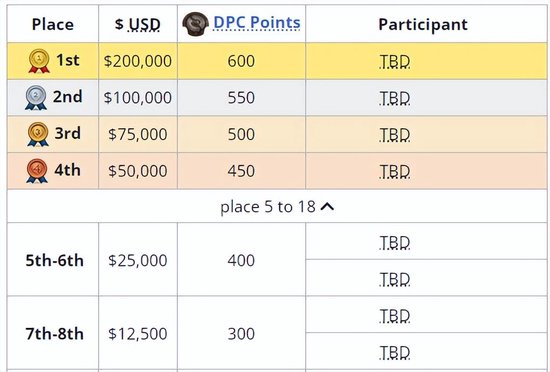Open the DPC Points link
The image size is (550, 372).
[257, 23]
